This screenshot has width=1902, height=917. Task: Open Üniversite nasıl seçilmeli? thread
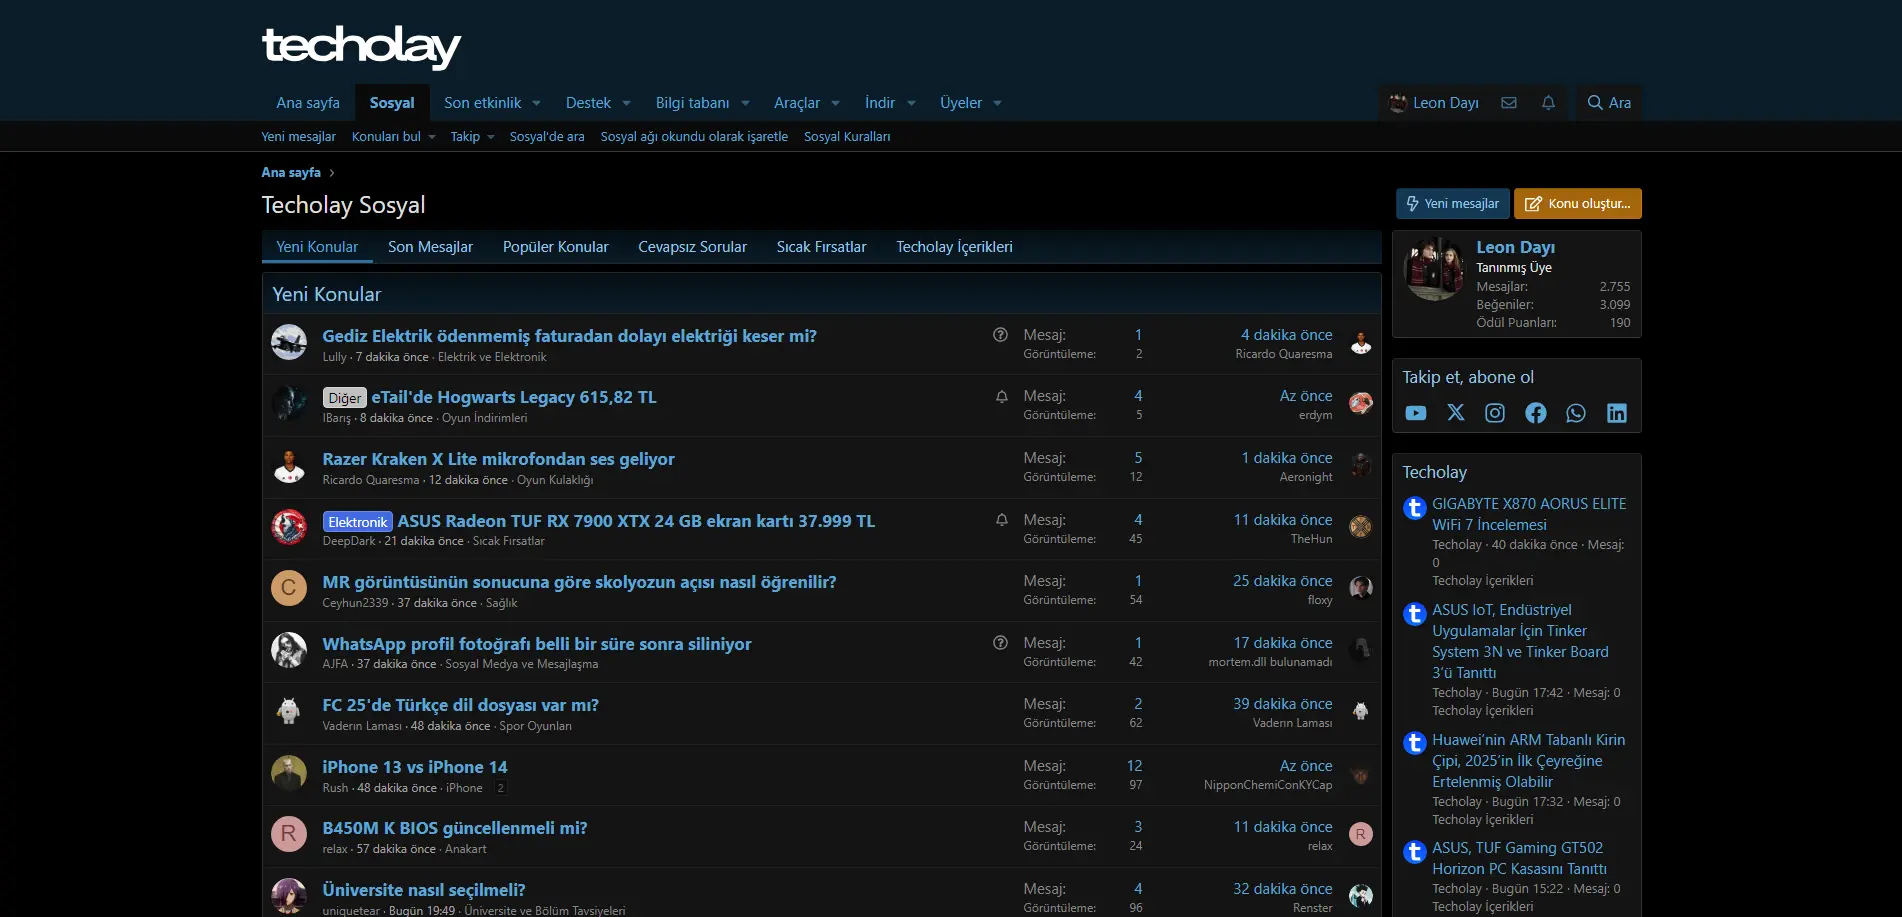tap(423, 890)
